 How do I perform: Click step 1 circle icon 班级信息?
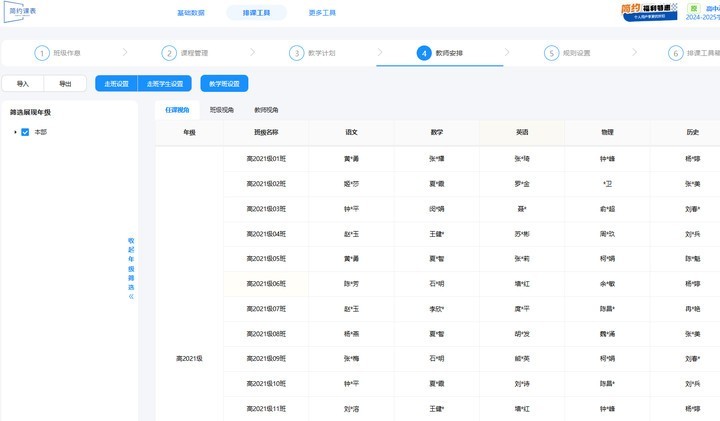click(42, 53)
